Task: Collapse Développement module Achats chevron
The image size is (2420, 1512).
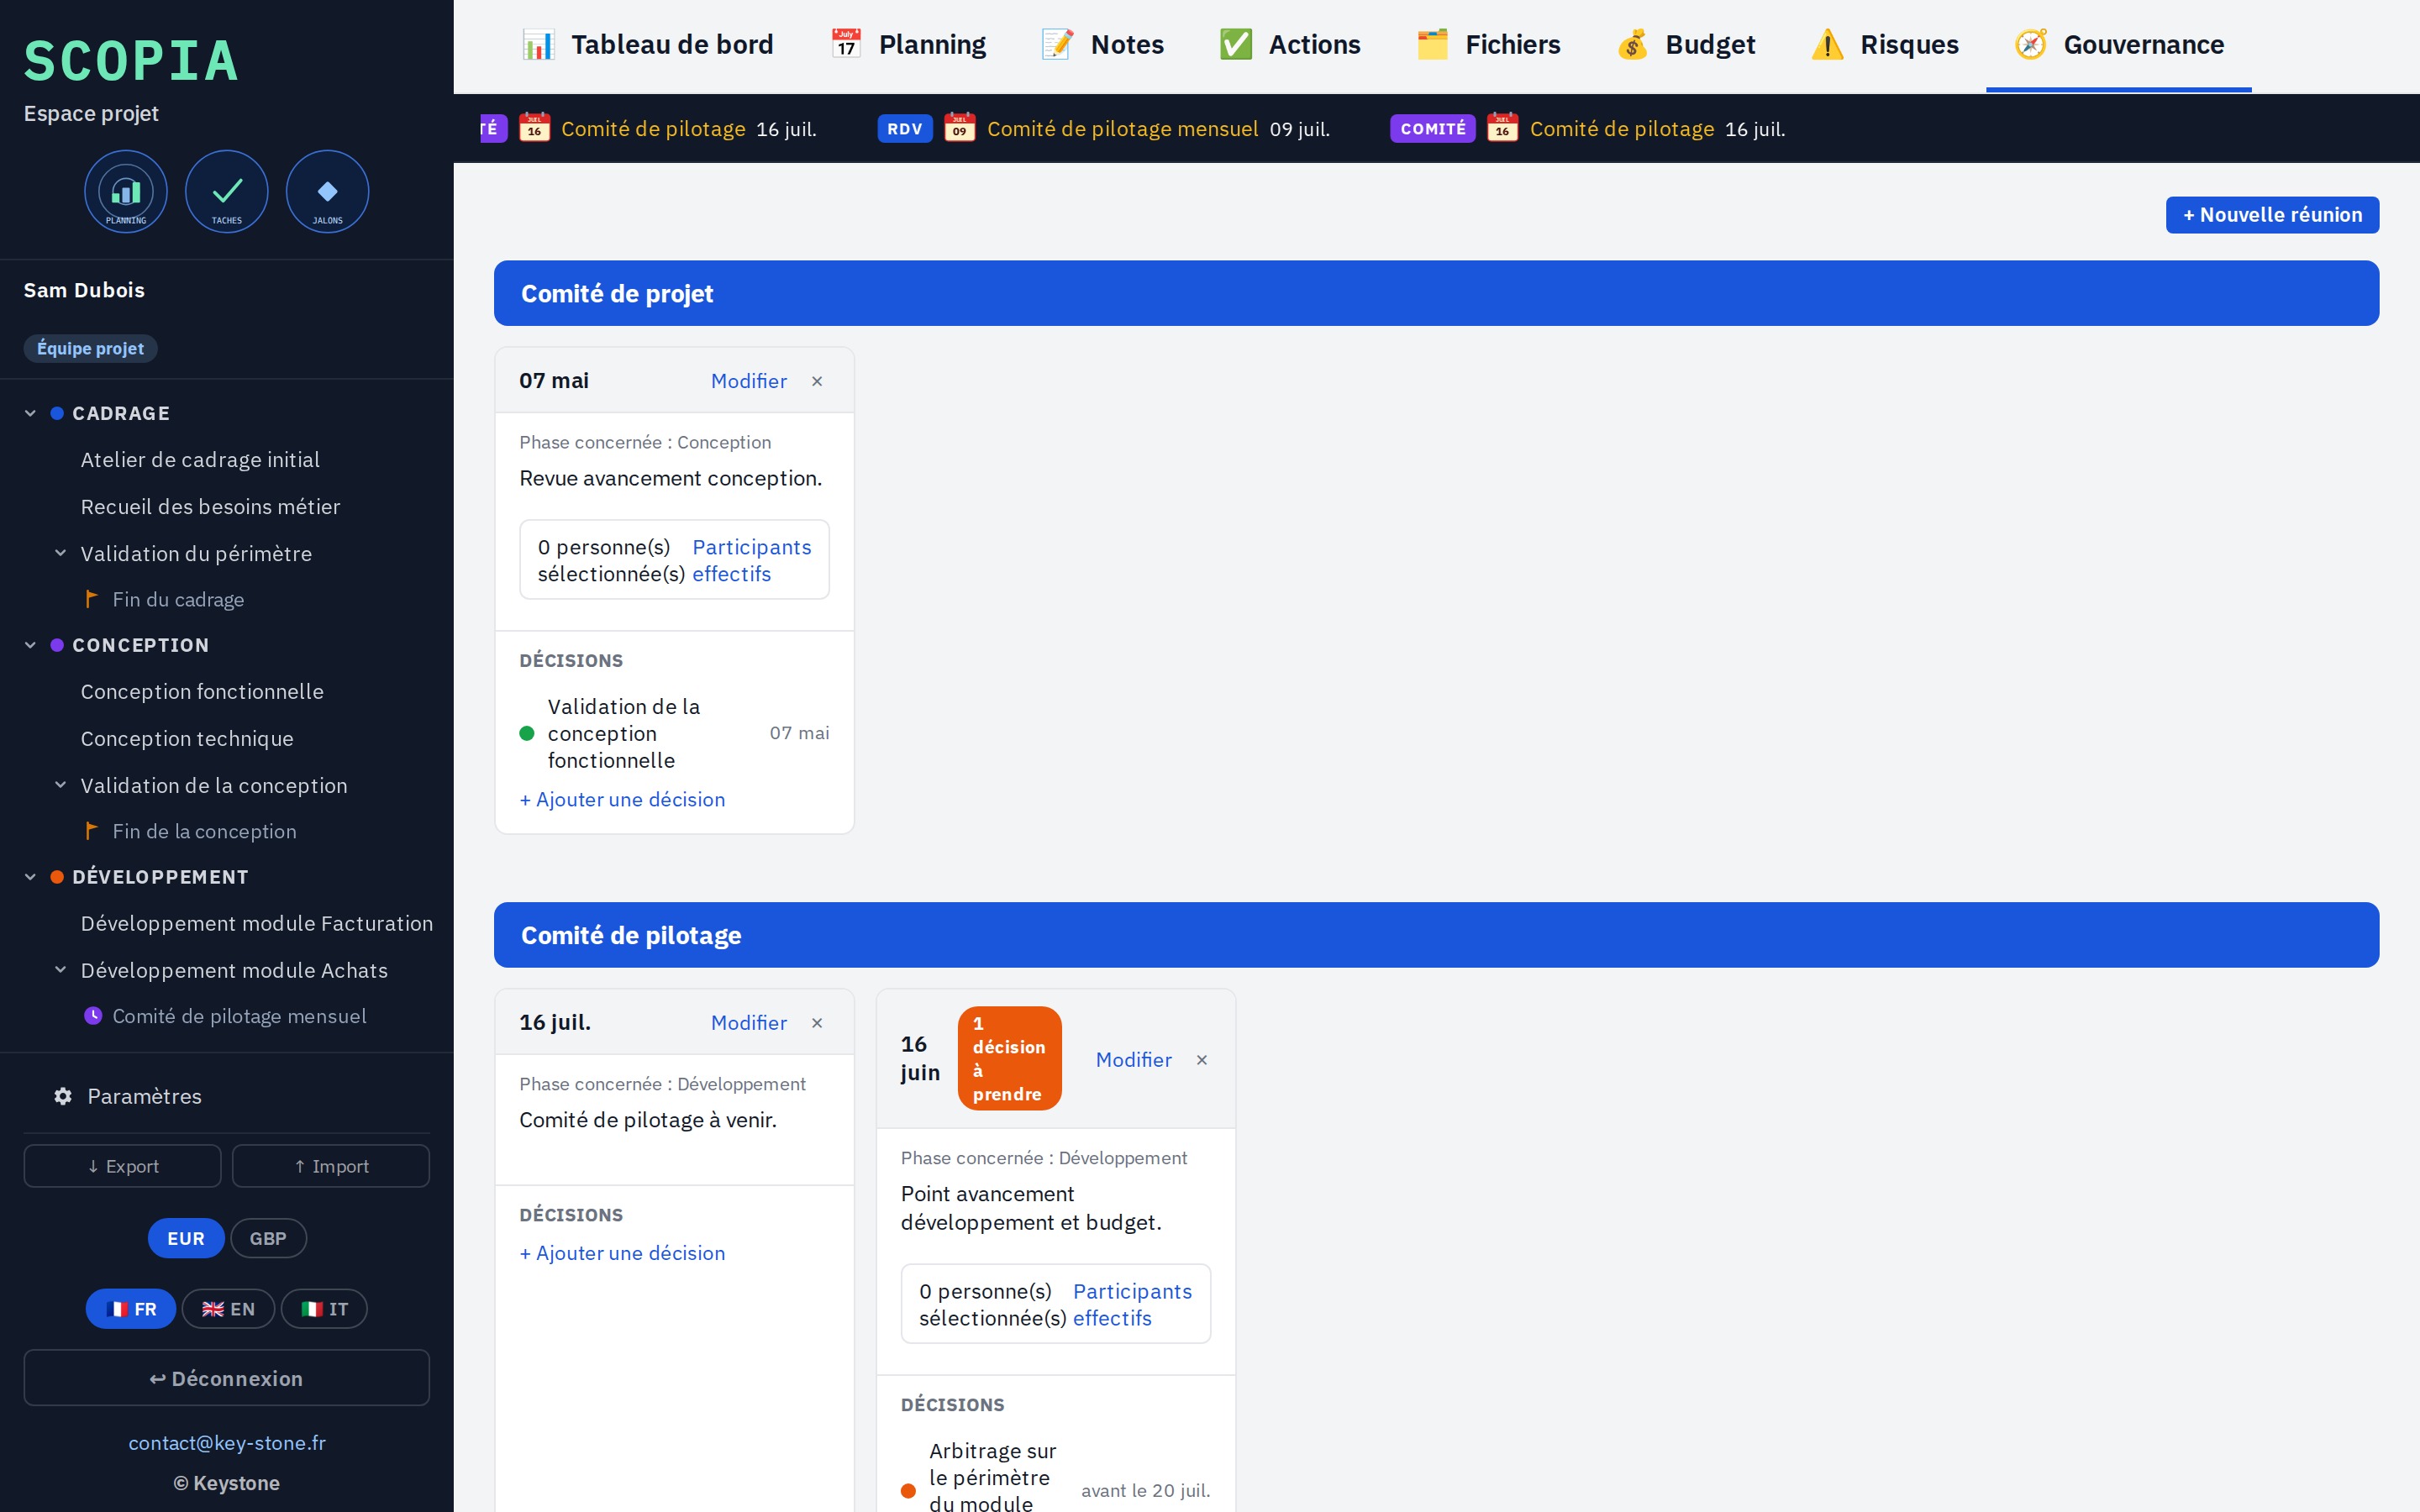Action: coord(60,970)
